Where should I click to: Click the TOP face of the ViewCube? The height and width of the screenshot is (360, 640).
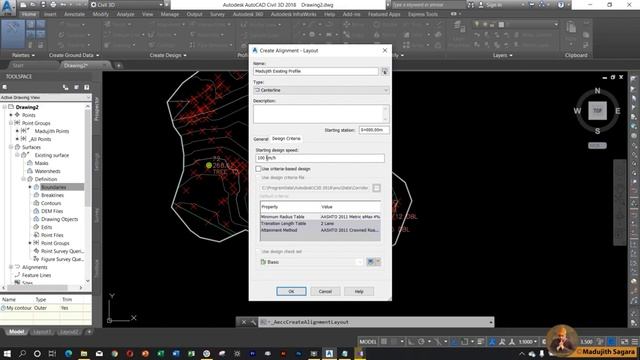(x=597, y=111)
